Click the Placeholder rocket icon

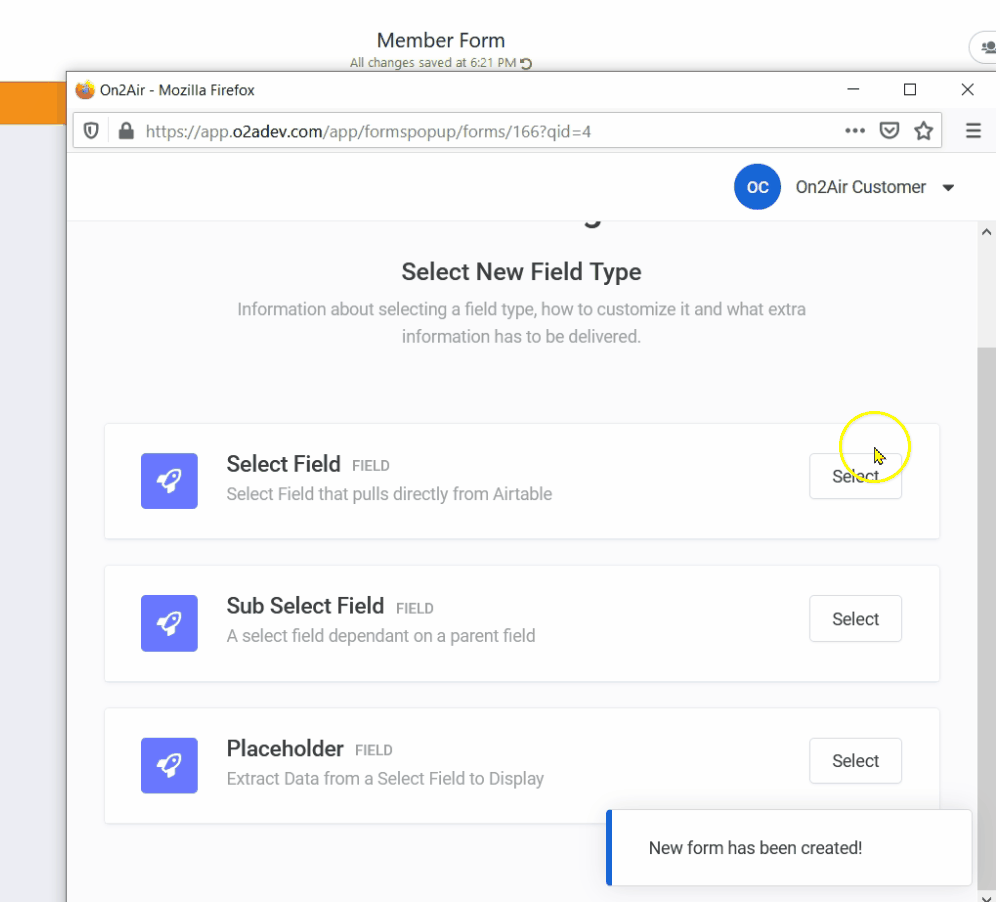169,765
